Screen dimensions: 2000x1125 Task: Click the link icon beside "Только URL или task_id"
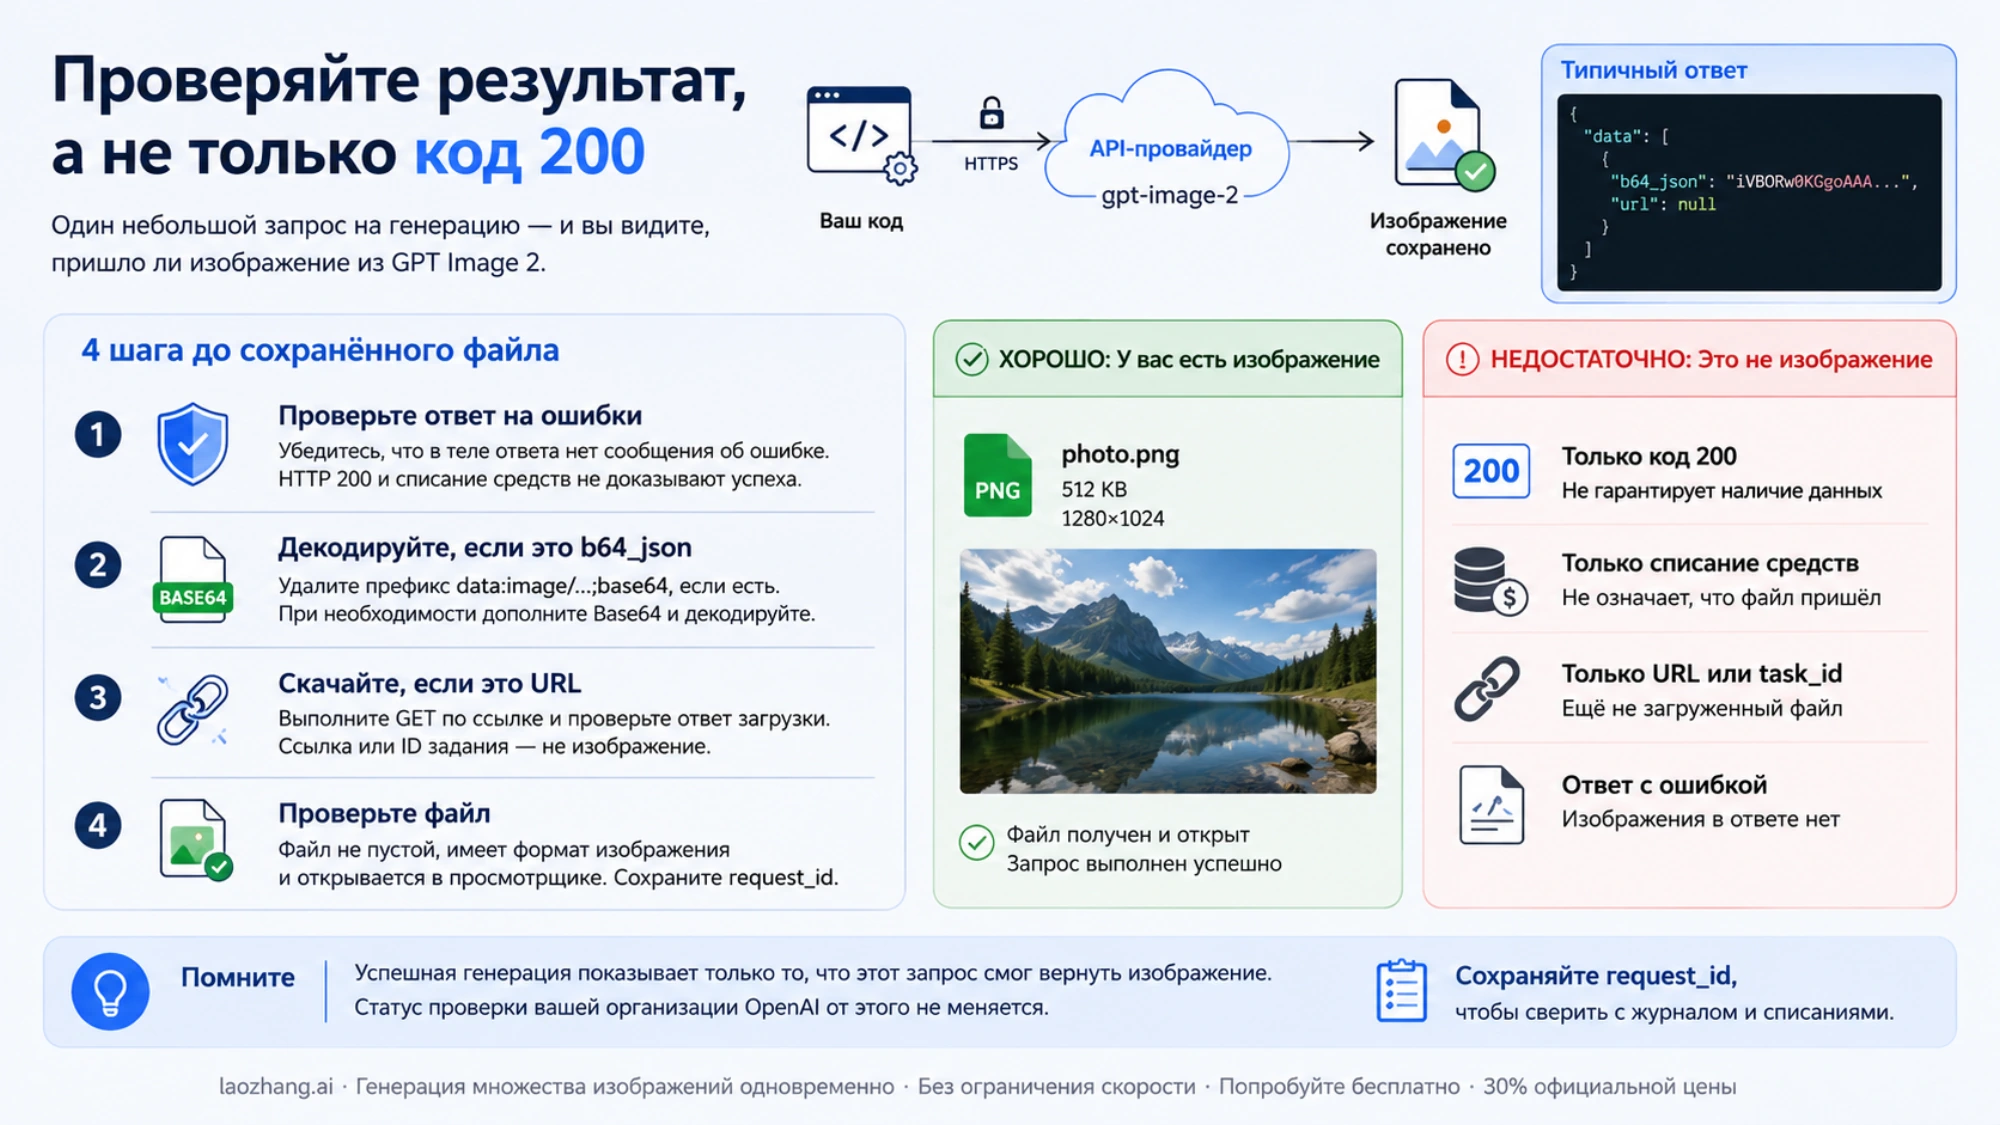click(1487, 689)
